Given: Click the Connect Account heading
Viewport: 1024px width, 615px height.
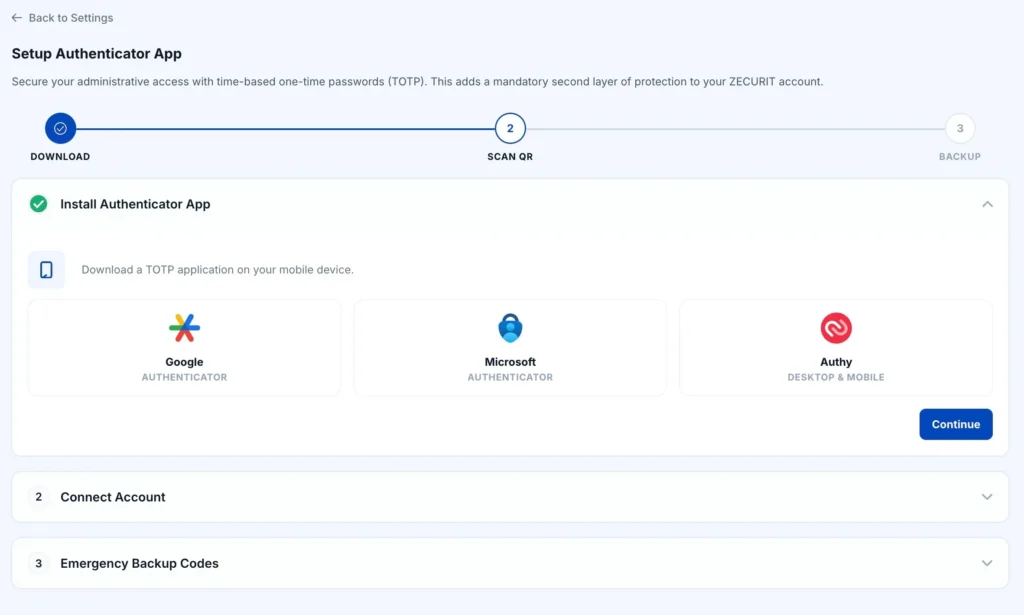Looking at the screenshot, I should point(113,497).
